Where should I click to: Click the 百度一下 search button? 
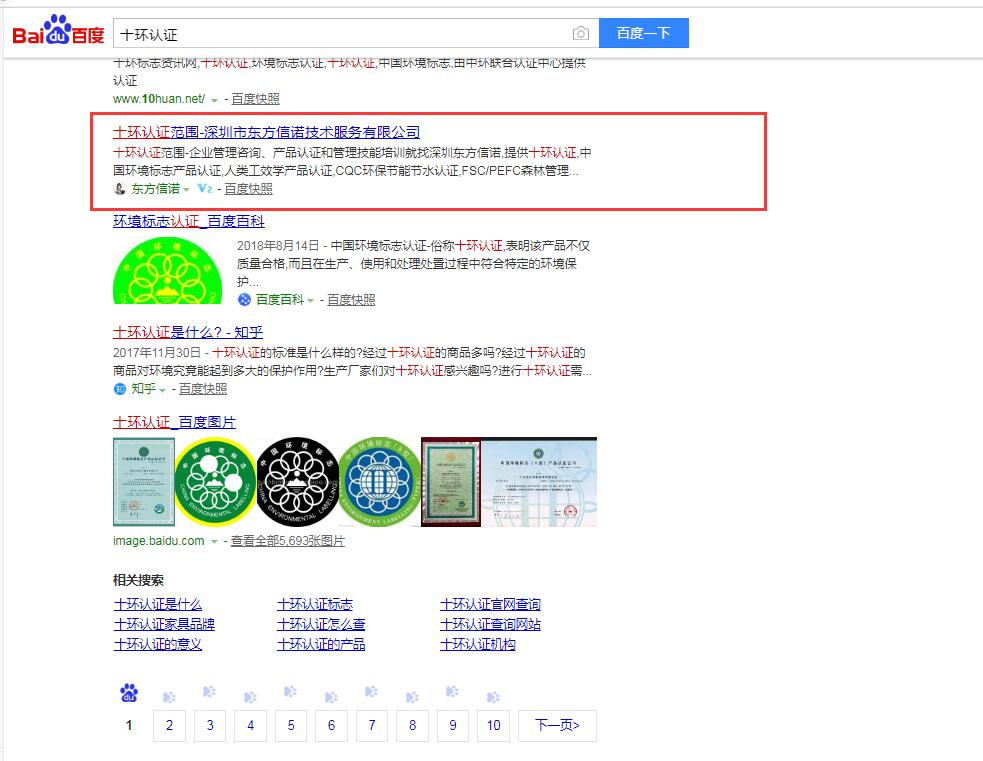coord(644,33)
